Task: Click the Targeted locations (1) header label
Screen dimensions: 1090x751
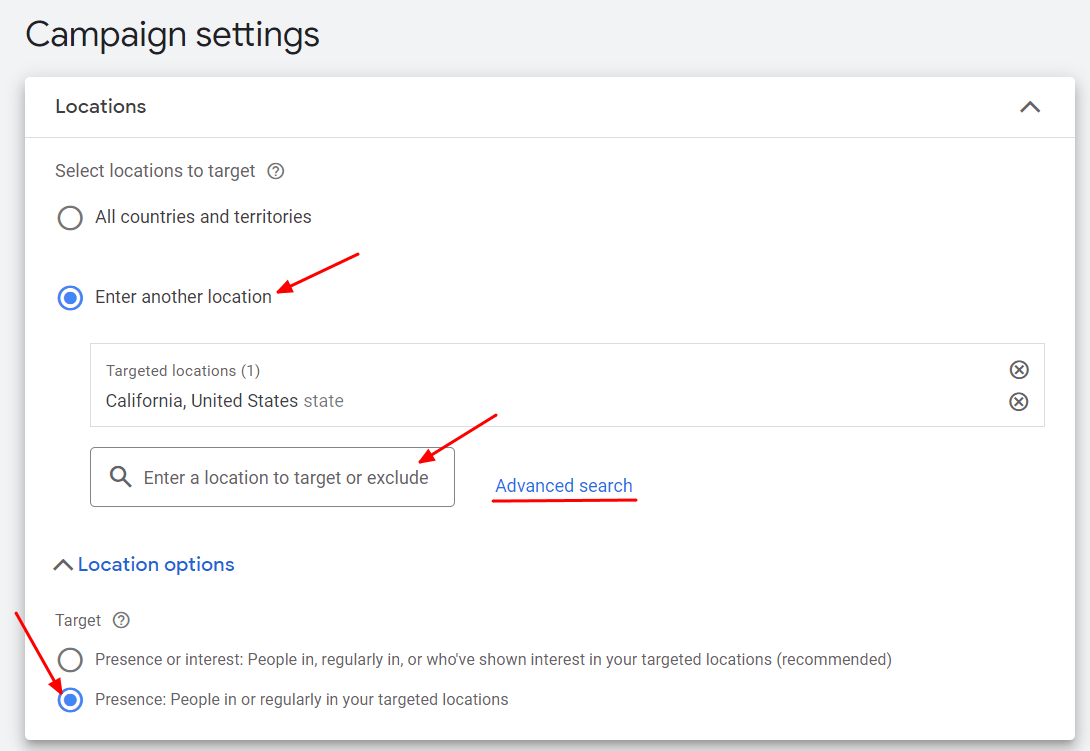Action: pyautogui.click(x=183, y=371)
